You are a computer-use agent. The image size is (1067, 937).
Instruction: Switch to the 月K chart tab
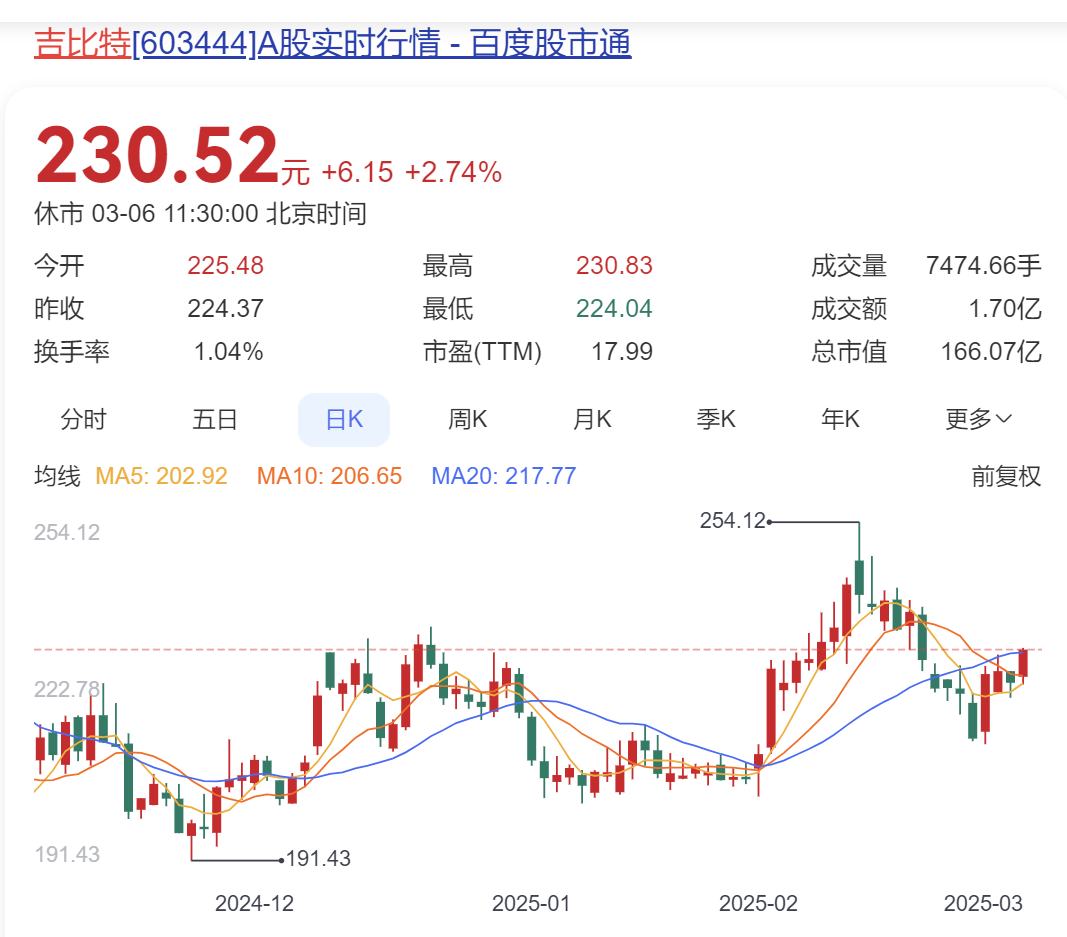592,419
